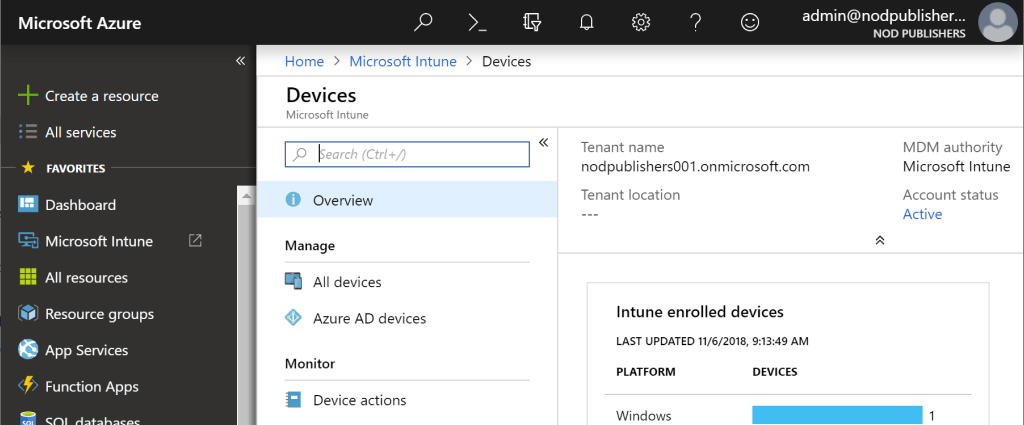The image size is (1024, 425).
Task: Click the Dashboard icon in favorites
Action: tap(28, 204)
